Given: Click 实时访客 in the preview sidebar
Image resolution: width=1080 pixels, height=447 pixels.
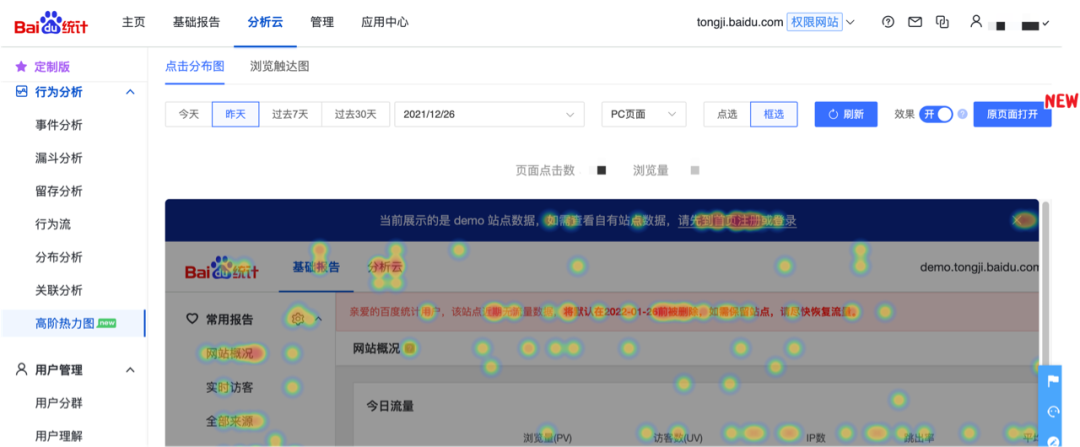Looking at the screenshot, I should (x=229, y=388).
